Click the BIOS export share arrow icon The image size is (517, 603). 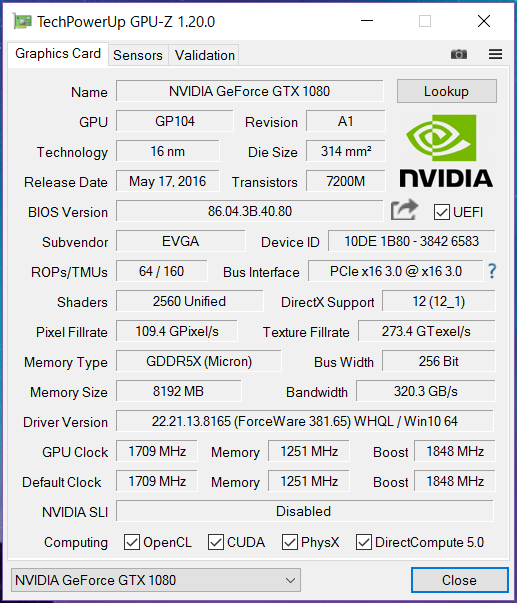[x=404, y=210]
